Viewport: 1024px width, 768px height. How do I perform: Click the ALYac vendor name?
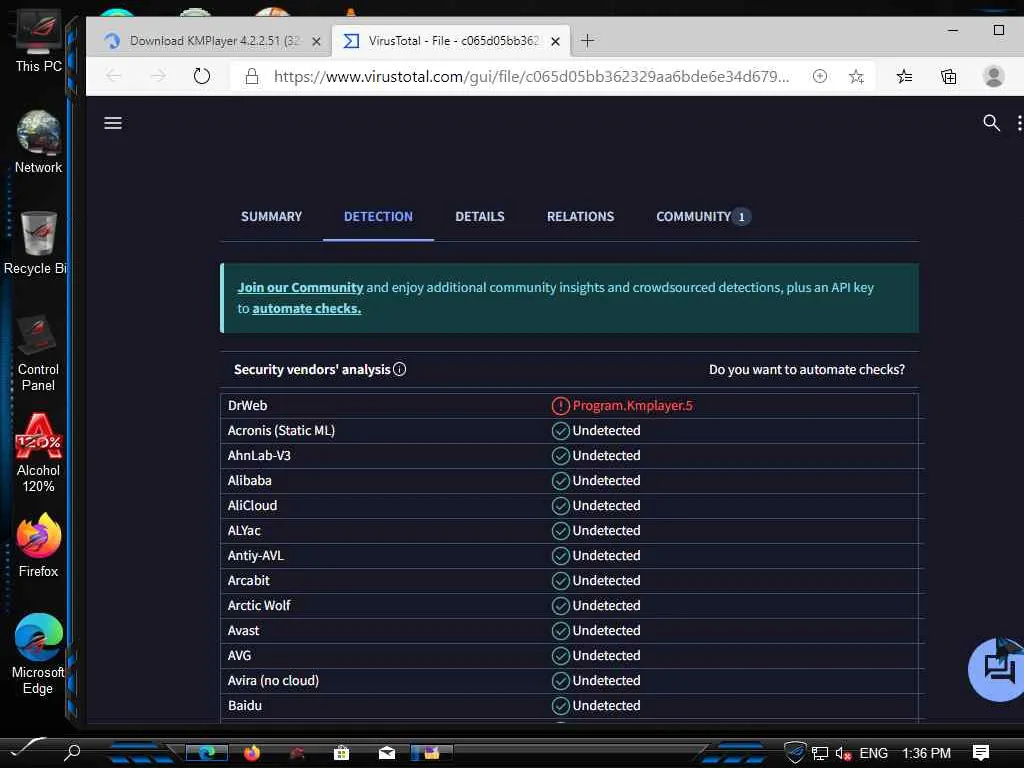coord(244,530)
